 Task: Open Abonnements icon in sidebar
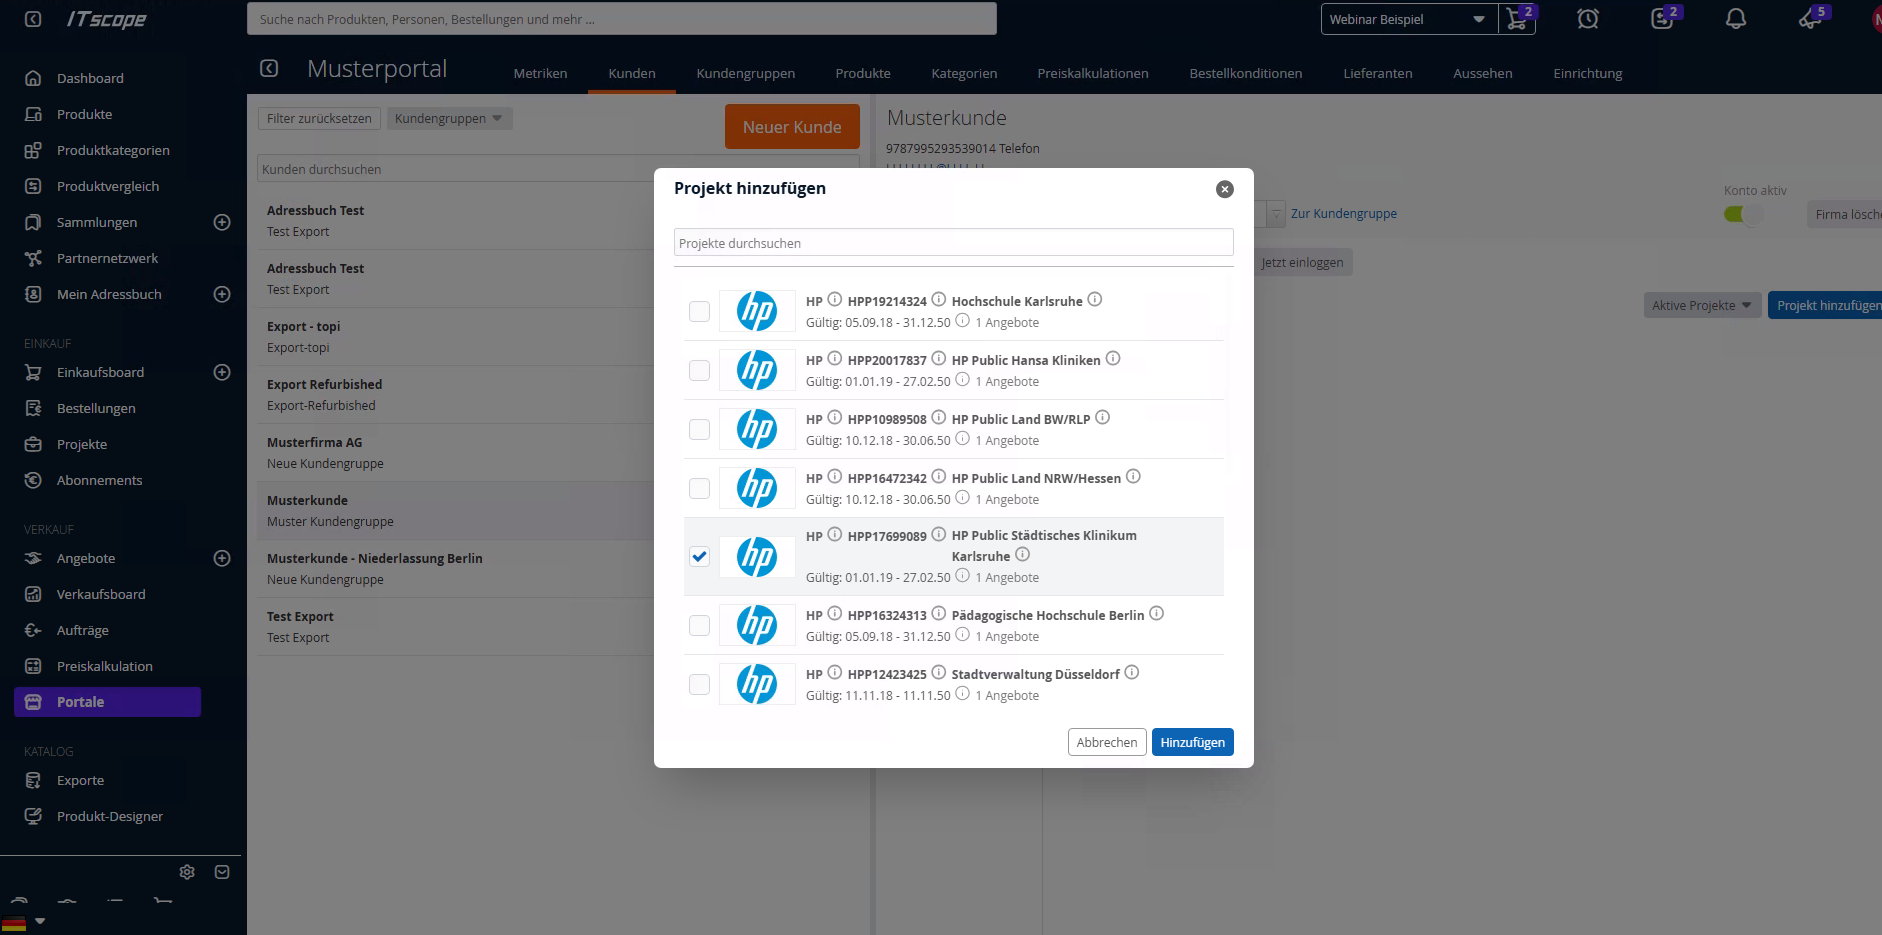(33, 480)
